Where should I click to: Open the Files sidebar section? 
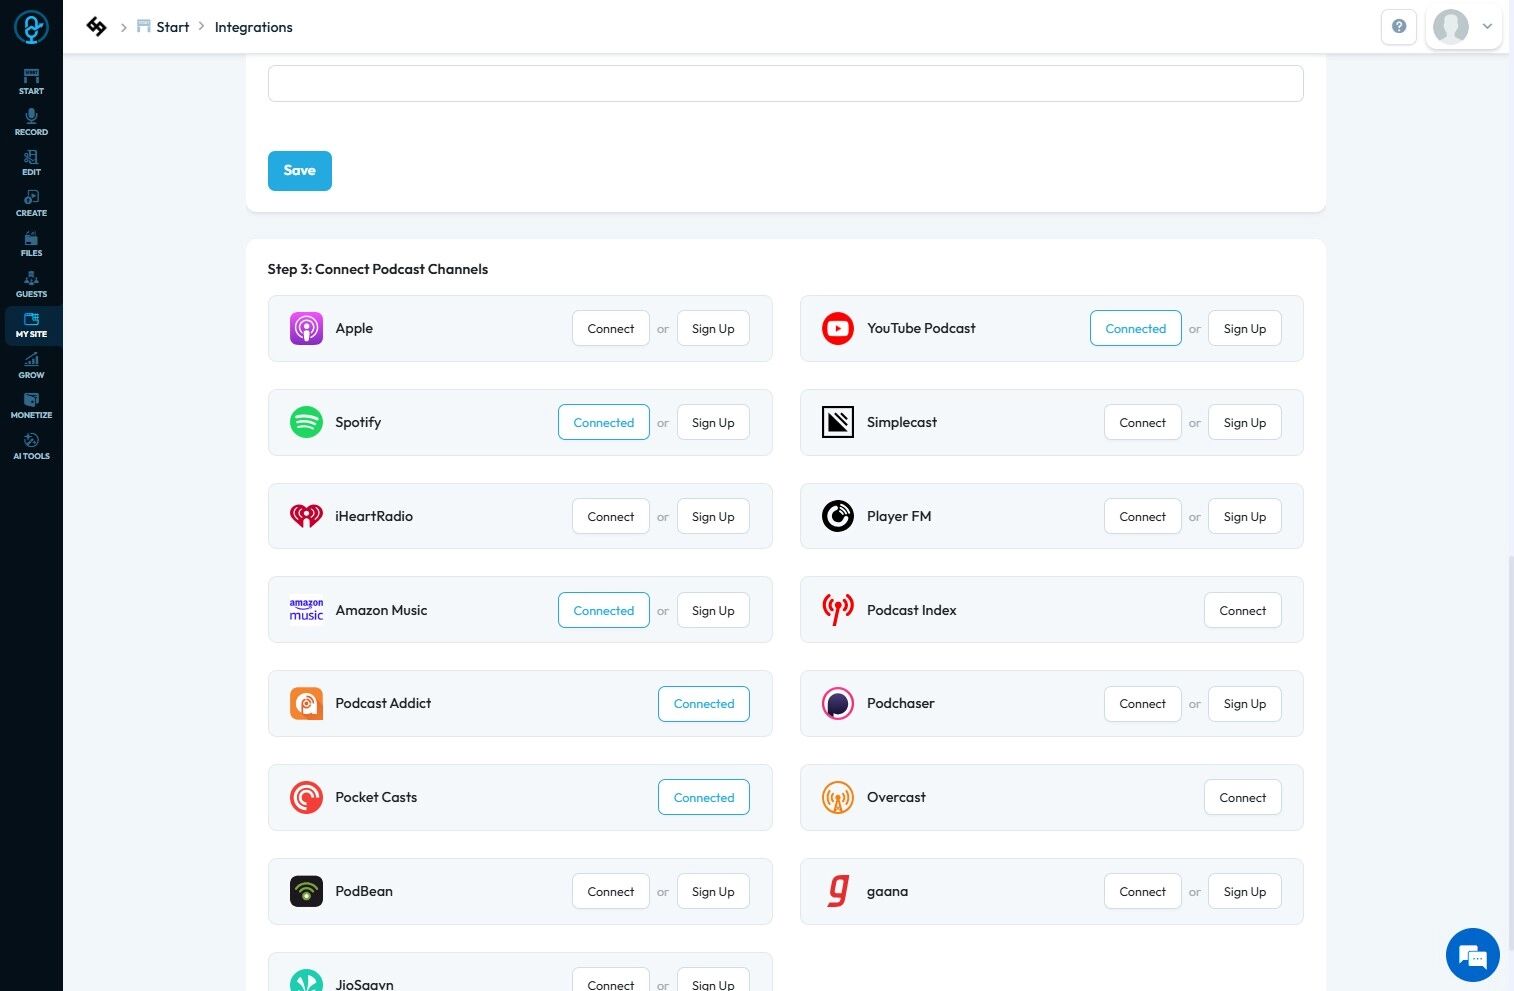coord(31,244)
